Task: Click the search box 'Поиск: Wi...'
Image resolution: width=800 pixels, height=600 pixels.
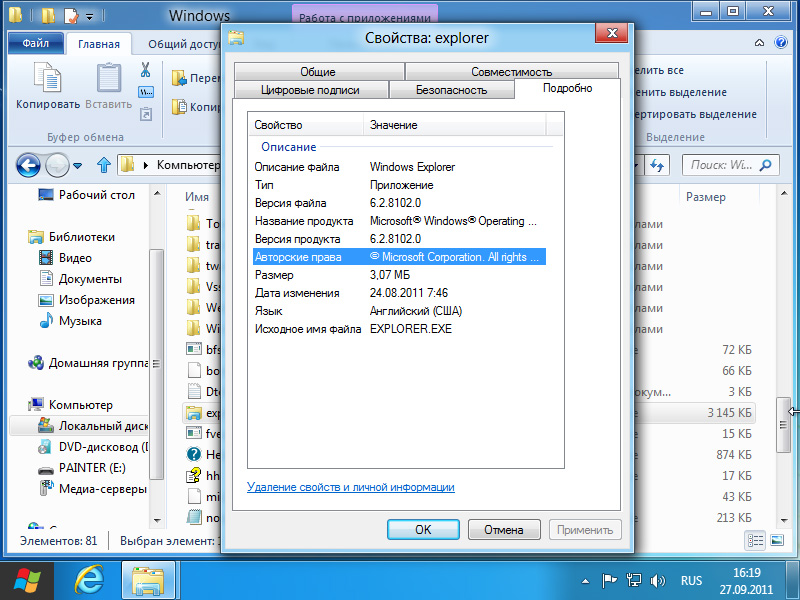Action: (x=731, y=165)
